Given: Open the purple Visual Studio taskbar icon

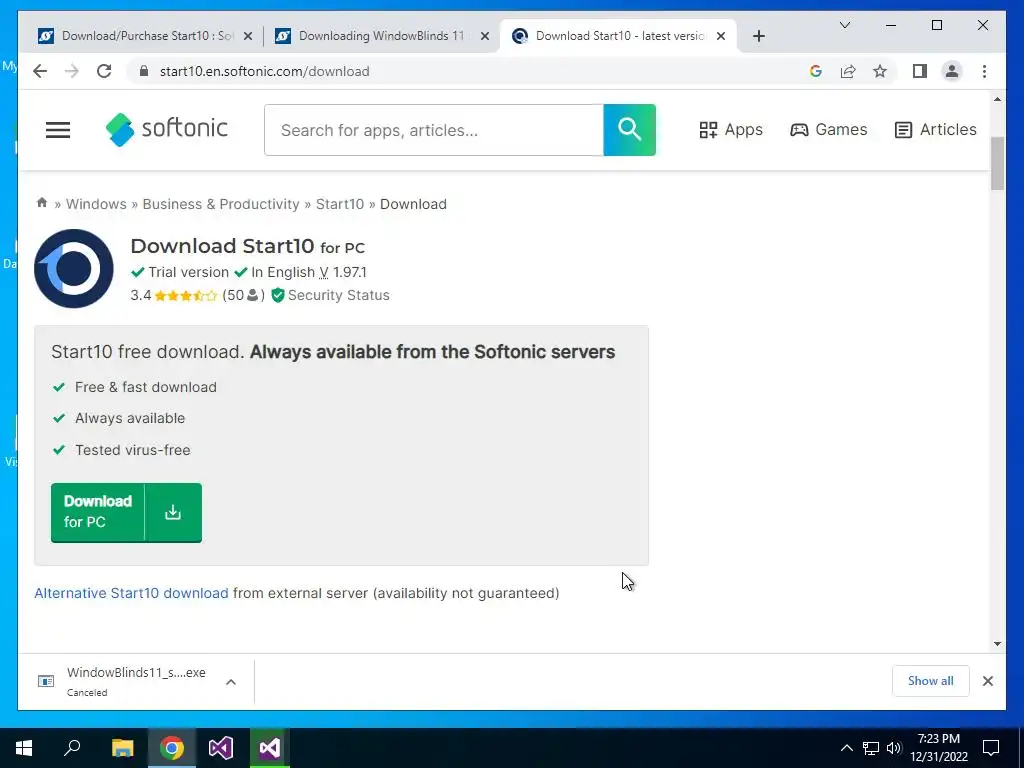Looking at the screenshot, I should click(x=221, y=748).
